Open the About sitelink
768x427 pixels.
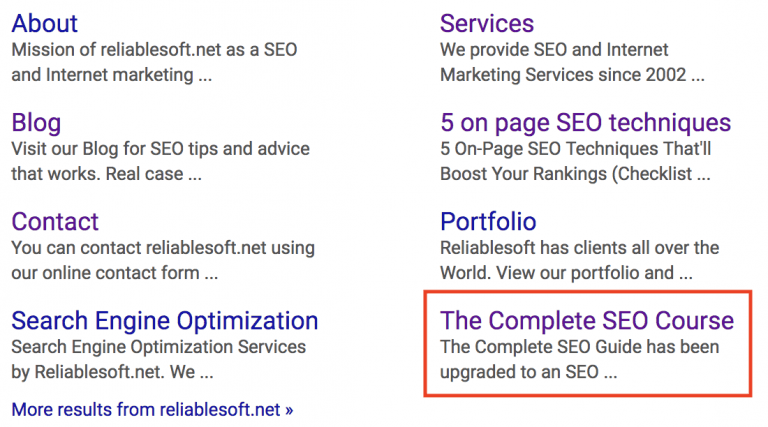click(x=44, y=23)
